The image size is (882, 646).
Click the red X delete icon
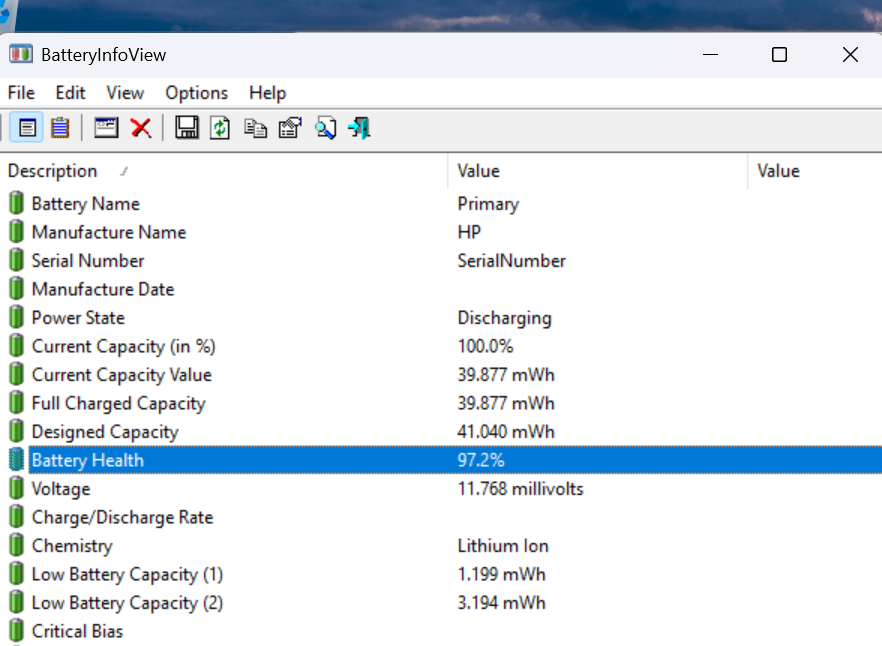pyautogui.click(x=141, y=128)
